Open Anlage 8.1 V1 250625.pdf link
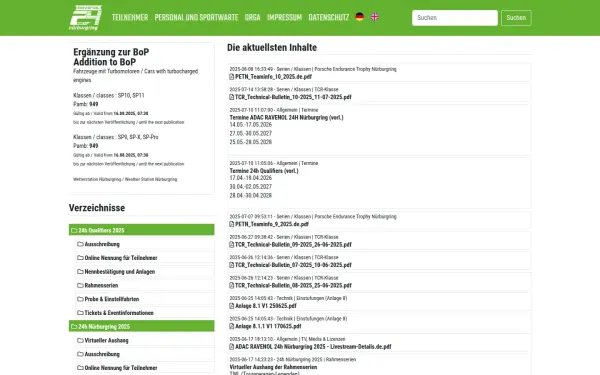This screenshot has width=600, height=375. 266,306
